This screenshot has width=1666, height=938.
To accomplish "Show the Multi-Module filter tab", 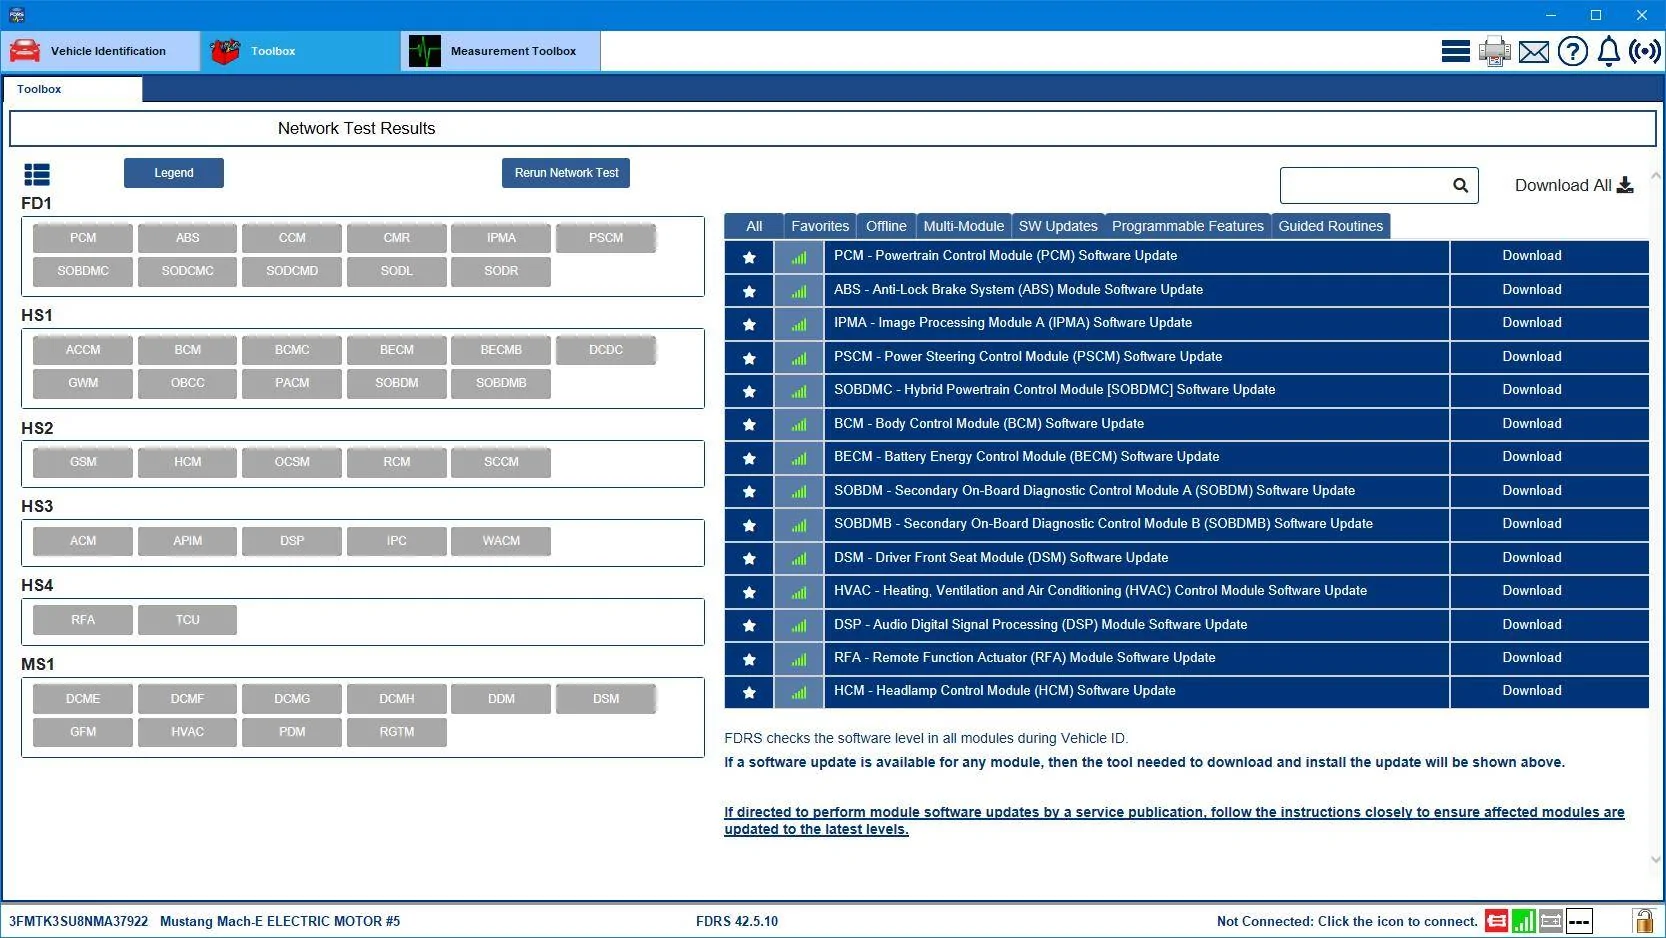I will (x=964, y=226).
